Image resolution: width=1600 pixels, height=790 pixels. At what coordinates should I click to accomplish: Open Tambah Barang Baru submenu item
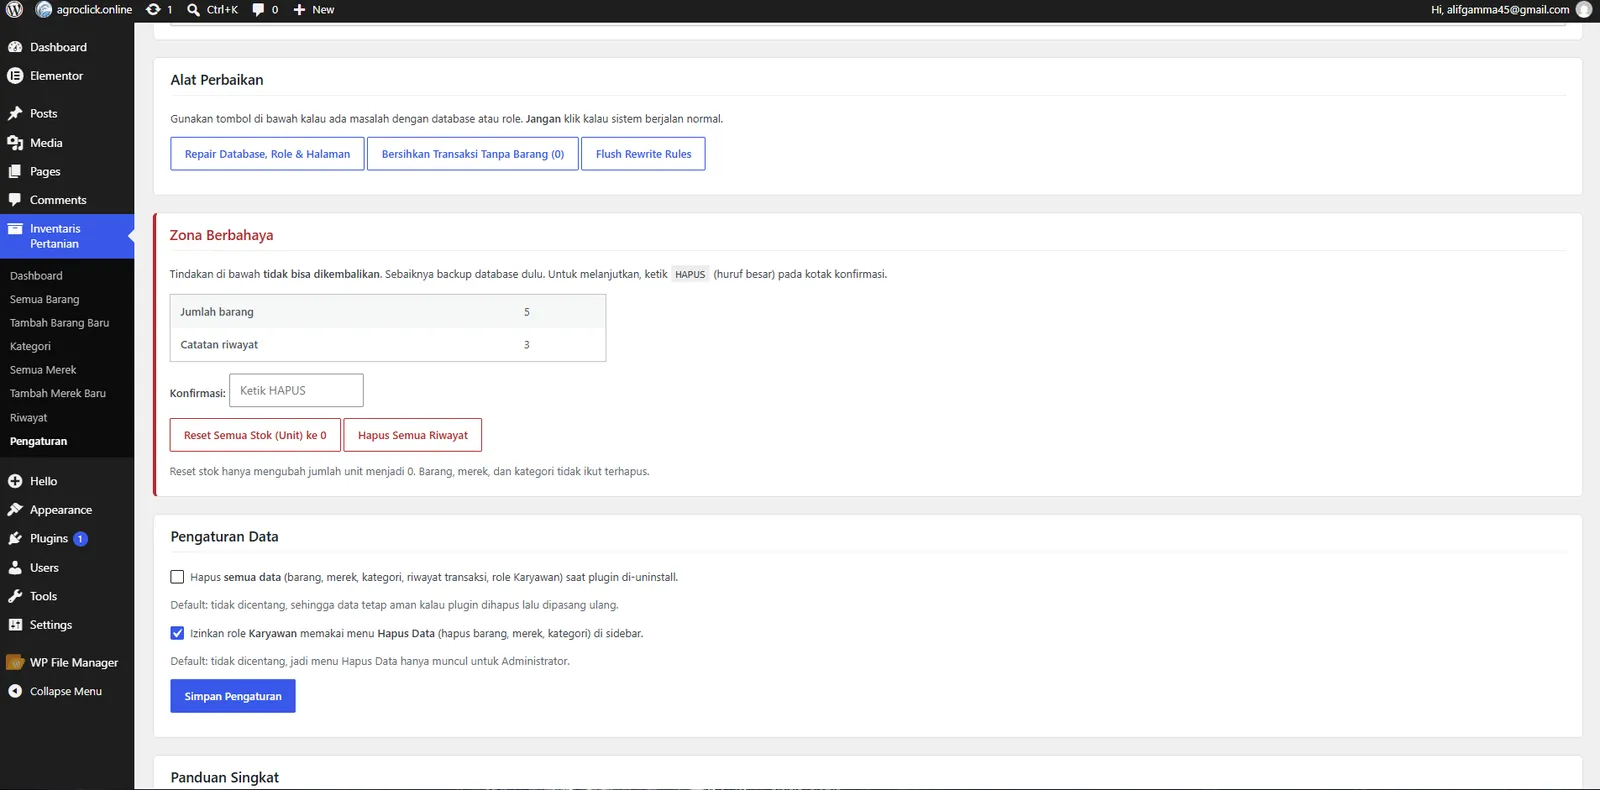coord(59,323)
